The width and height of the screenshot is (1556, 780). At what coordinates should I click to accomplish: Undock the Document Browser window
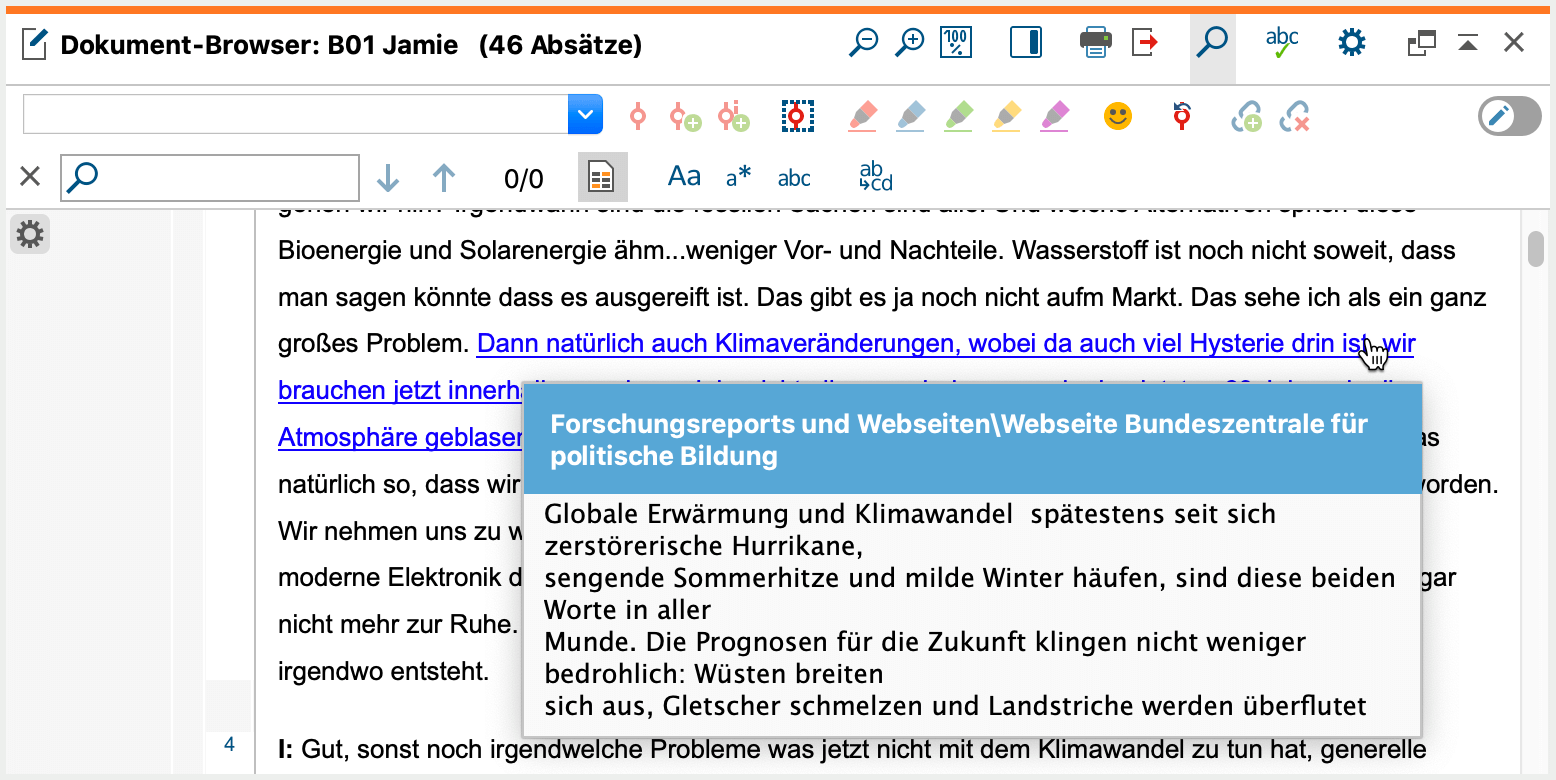tap(1421, 43)
